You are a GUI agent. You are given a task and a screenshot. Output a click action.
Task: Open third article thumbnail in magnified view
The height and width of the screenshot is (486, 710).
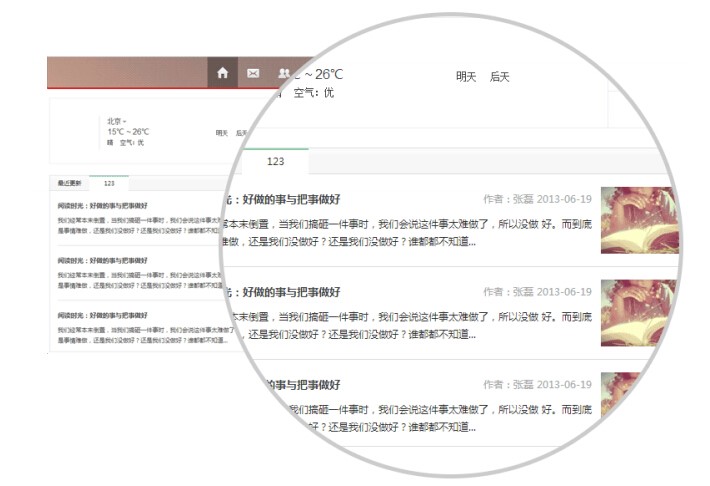[632, 400]
